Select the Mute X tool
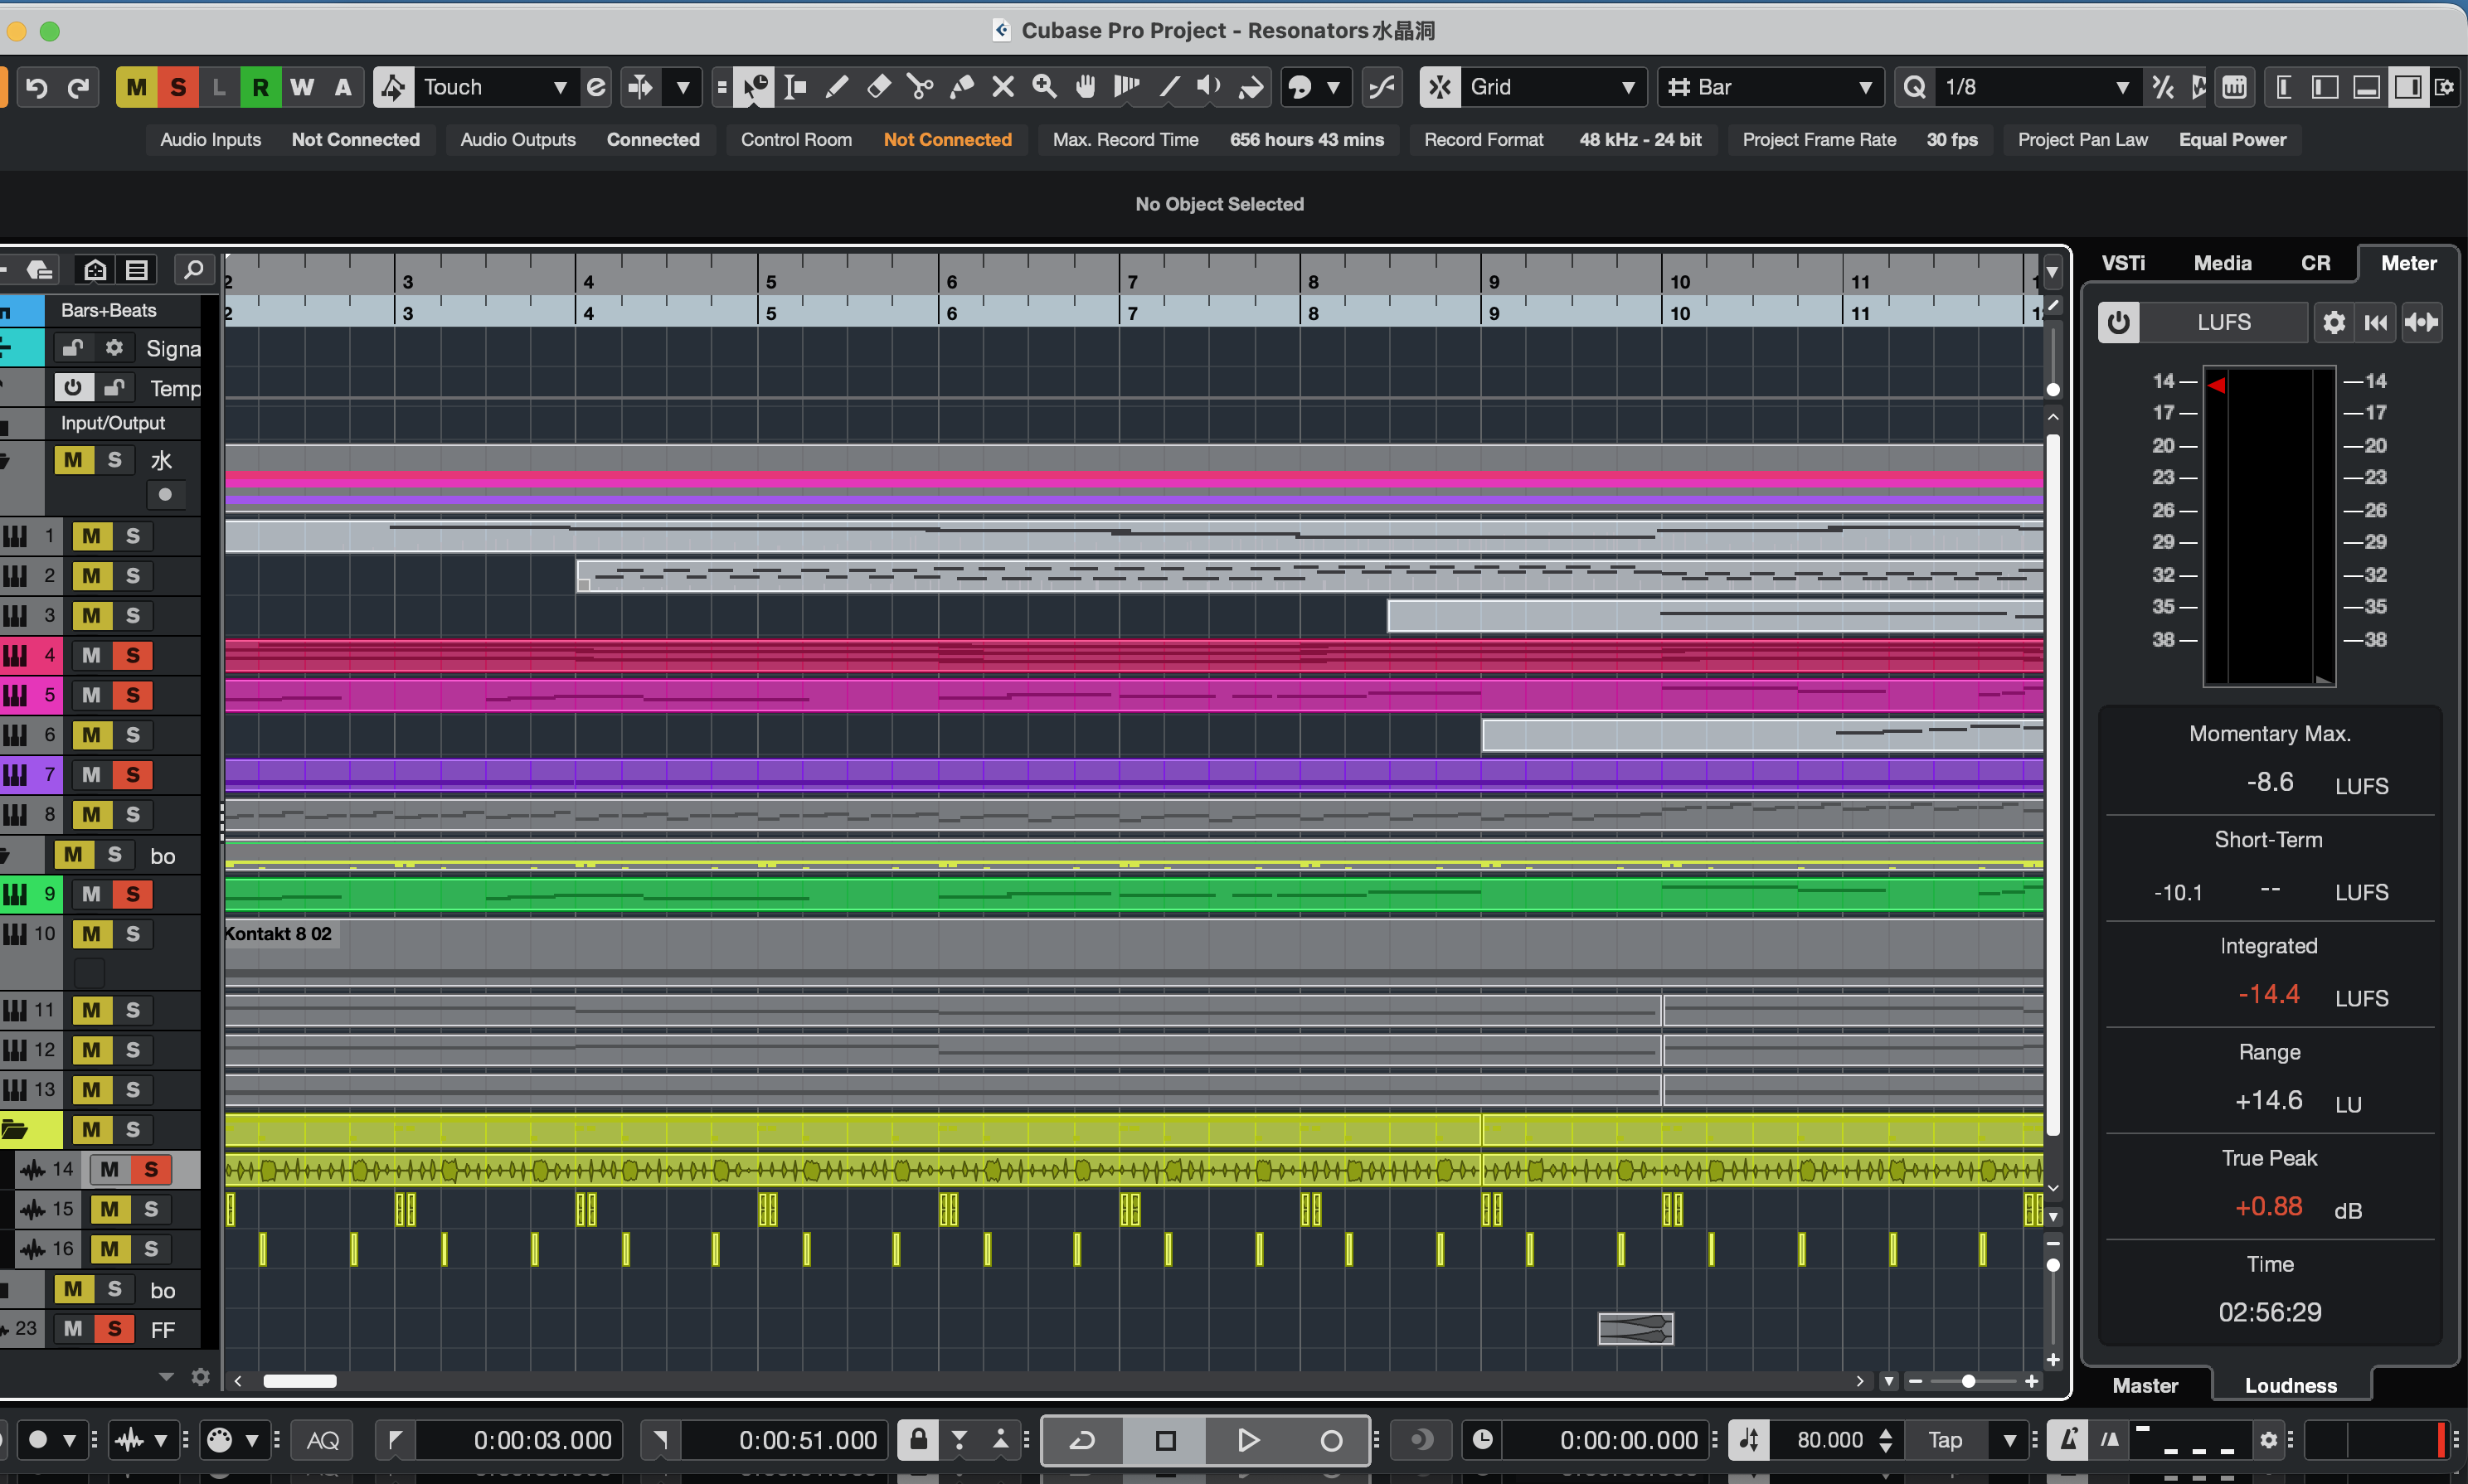The width and height of the screenshot is (2468, 1484). pyautogui.click(x=1003, y=87)
